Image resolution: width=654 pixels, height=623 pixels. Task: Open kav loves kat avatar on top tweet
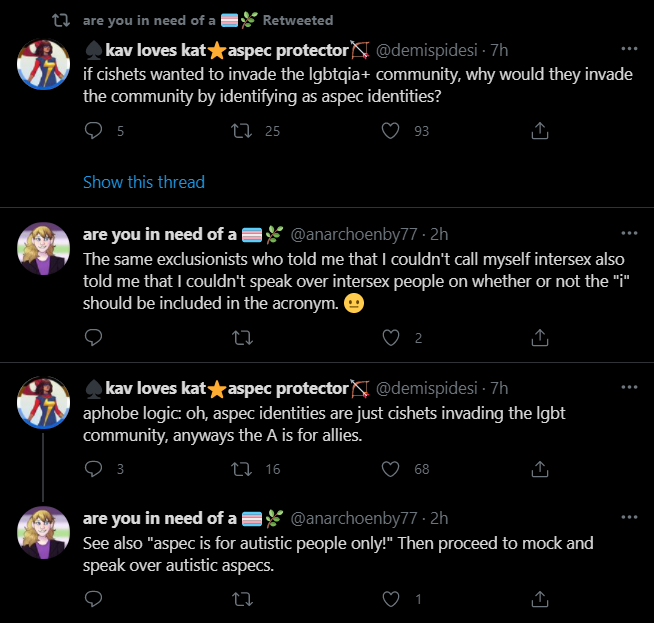(x=43, y=64)
